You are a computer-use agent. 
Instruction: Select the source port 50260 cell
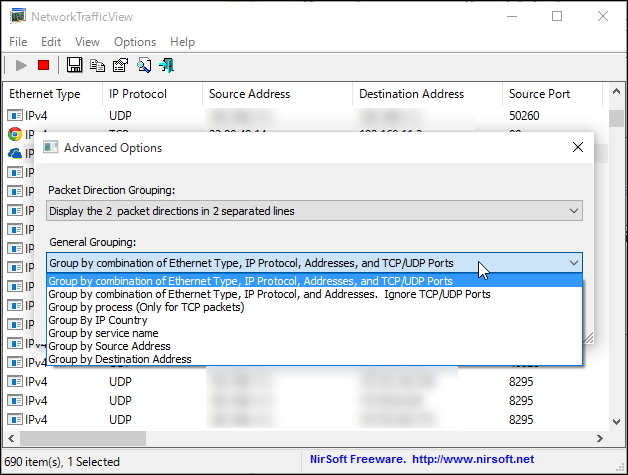[524, 116]
